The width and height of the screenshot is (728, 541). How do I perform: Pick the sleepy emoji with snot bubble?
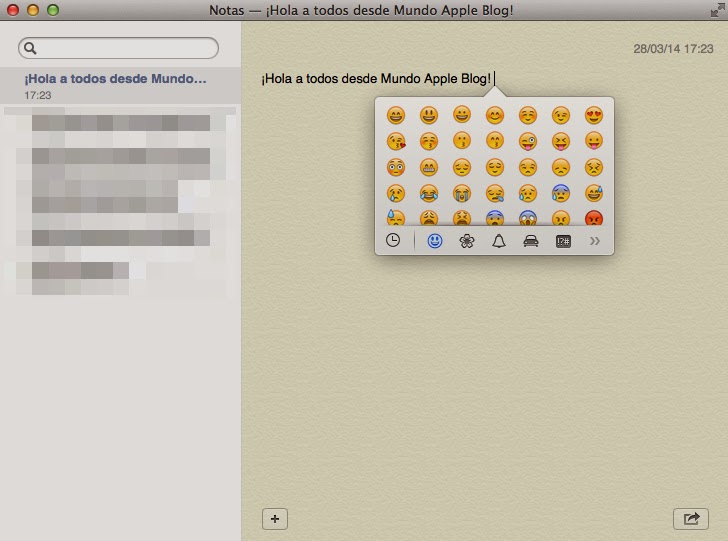coord(495,193)
